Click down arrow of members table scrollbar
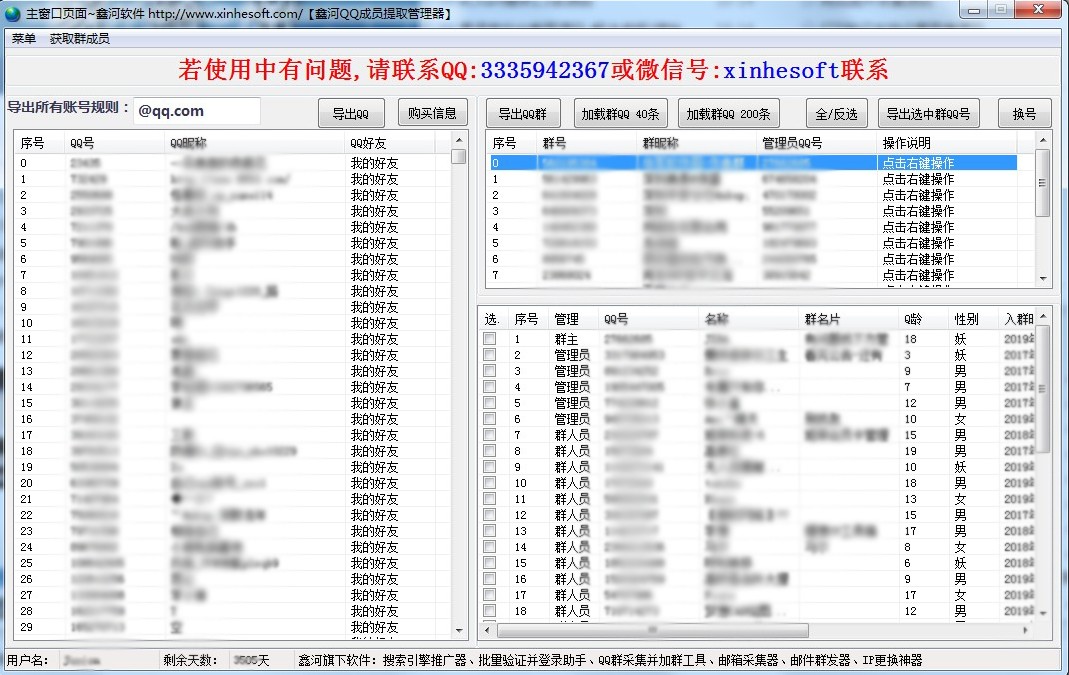 tap(1044, 614)
